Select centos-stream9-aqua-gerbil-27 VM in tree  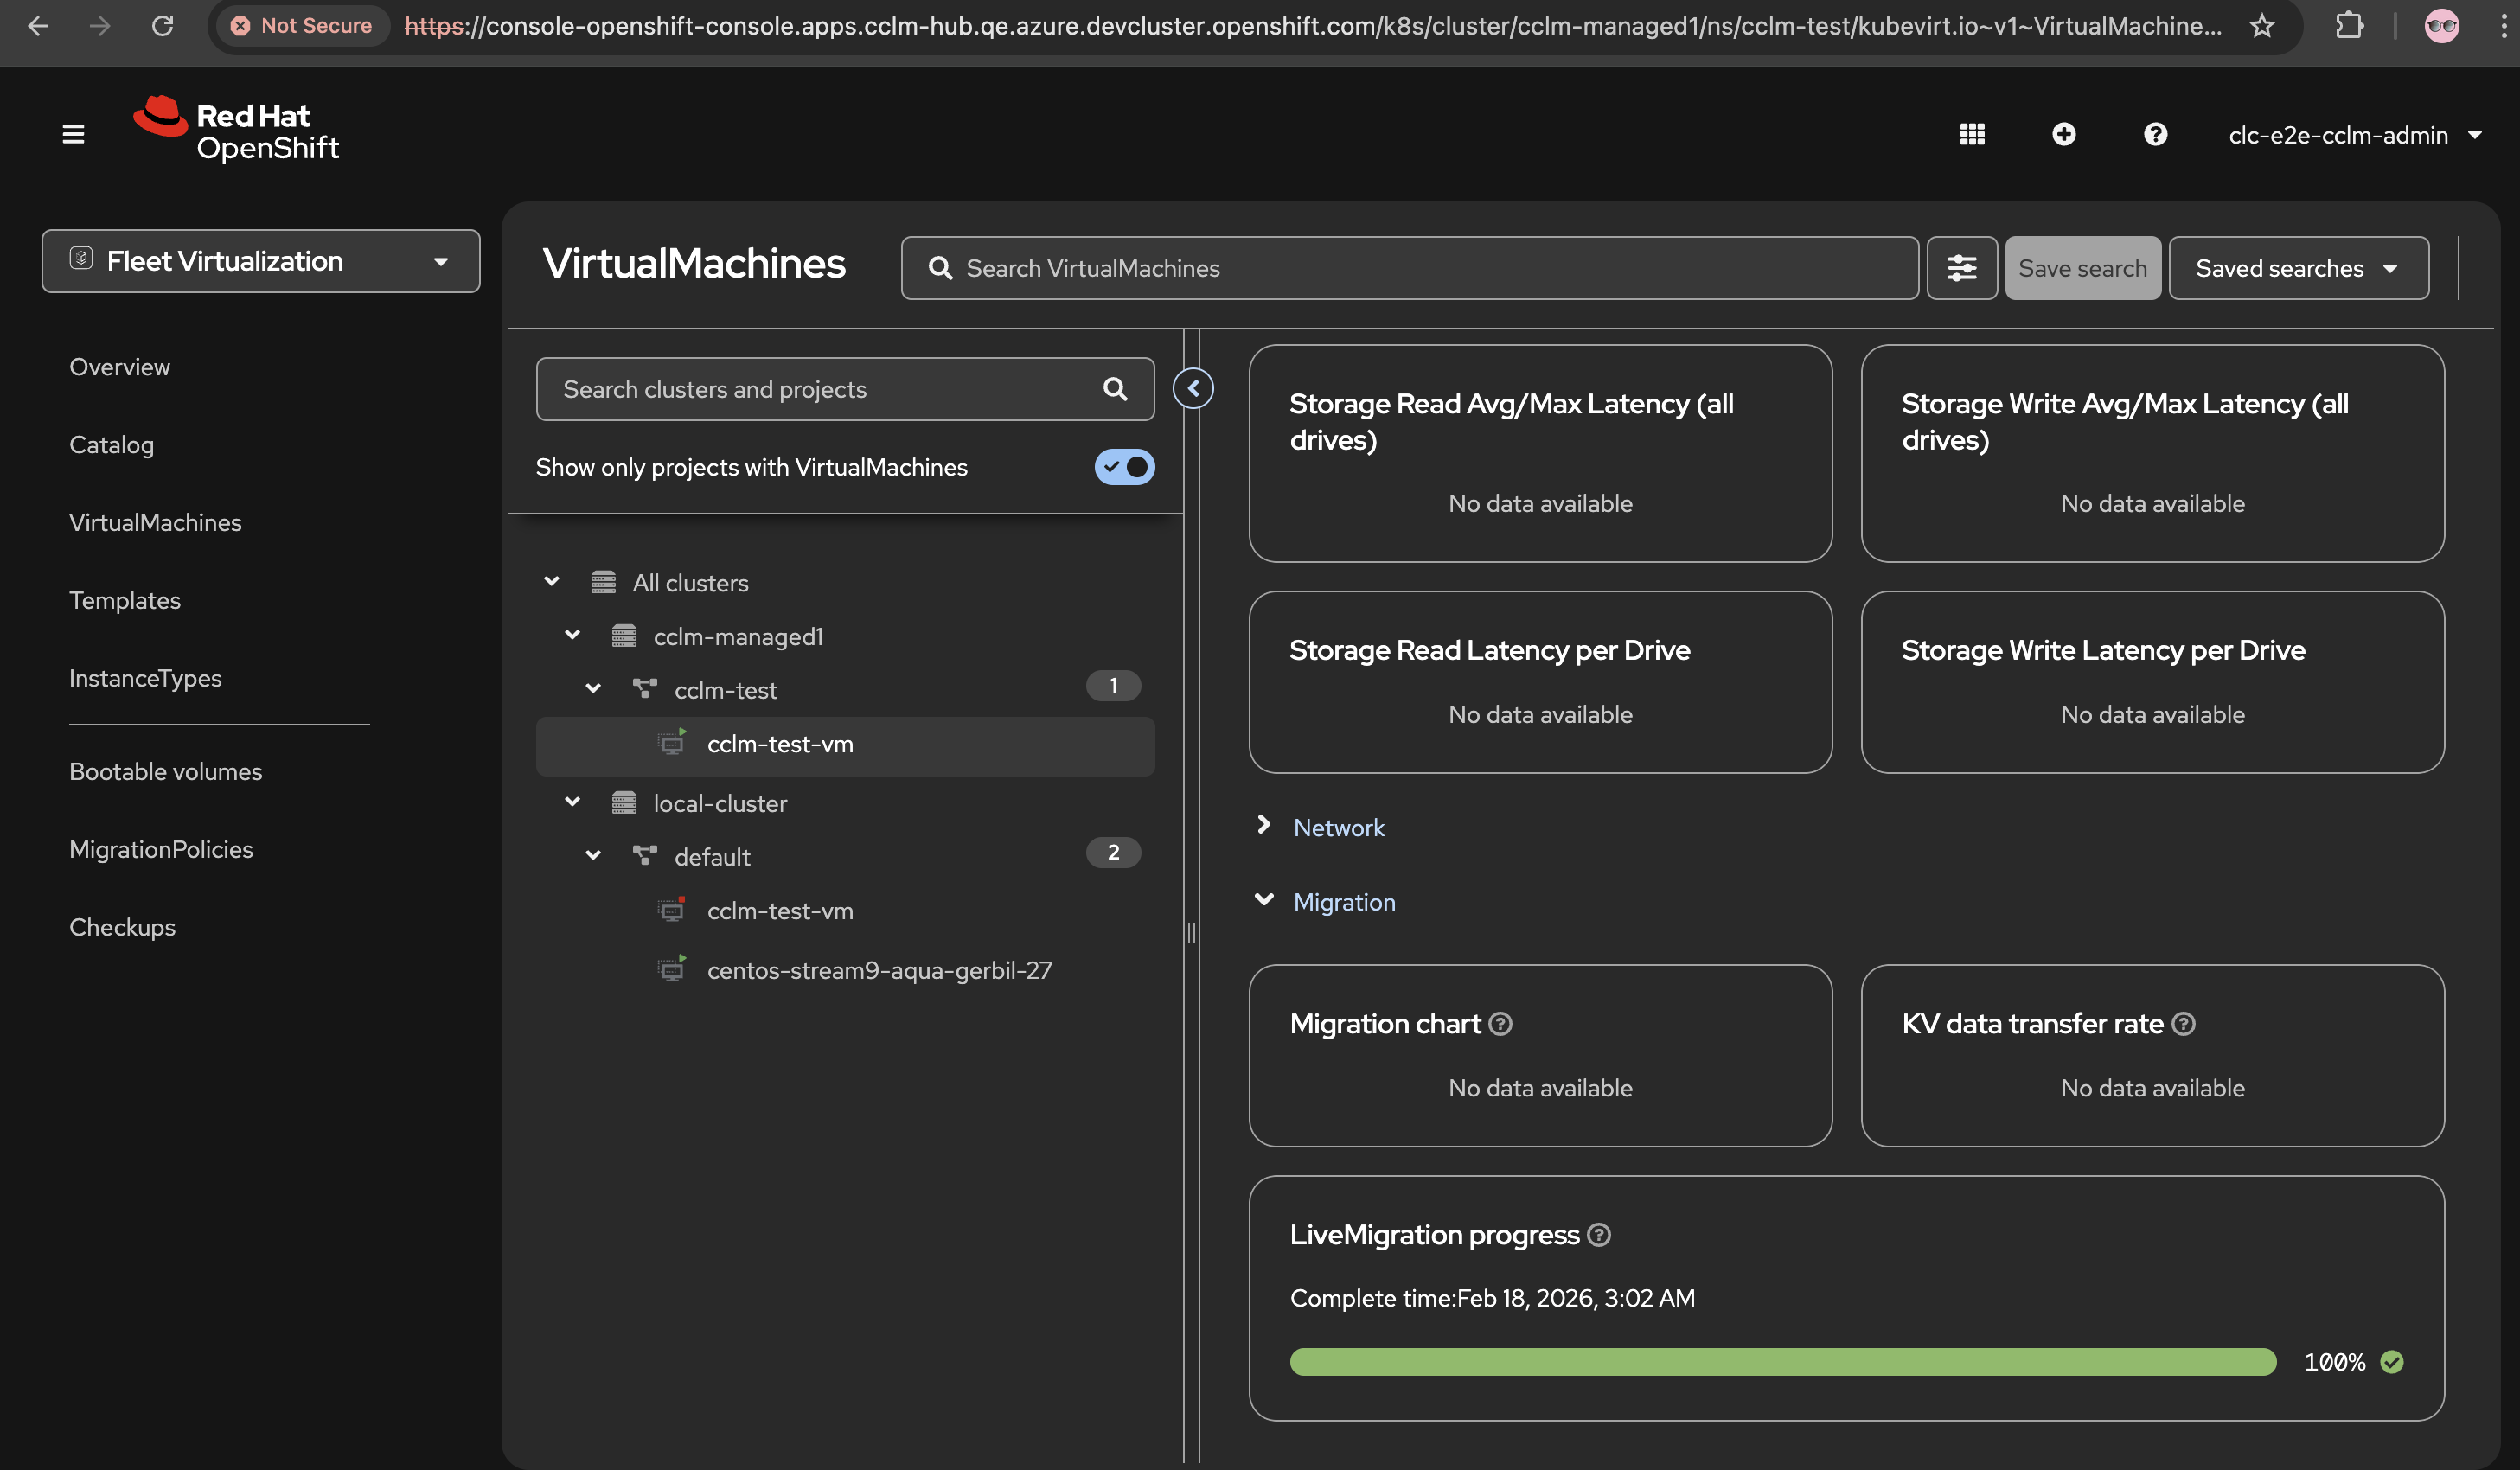pos(878,970)
